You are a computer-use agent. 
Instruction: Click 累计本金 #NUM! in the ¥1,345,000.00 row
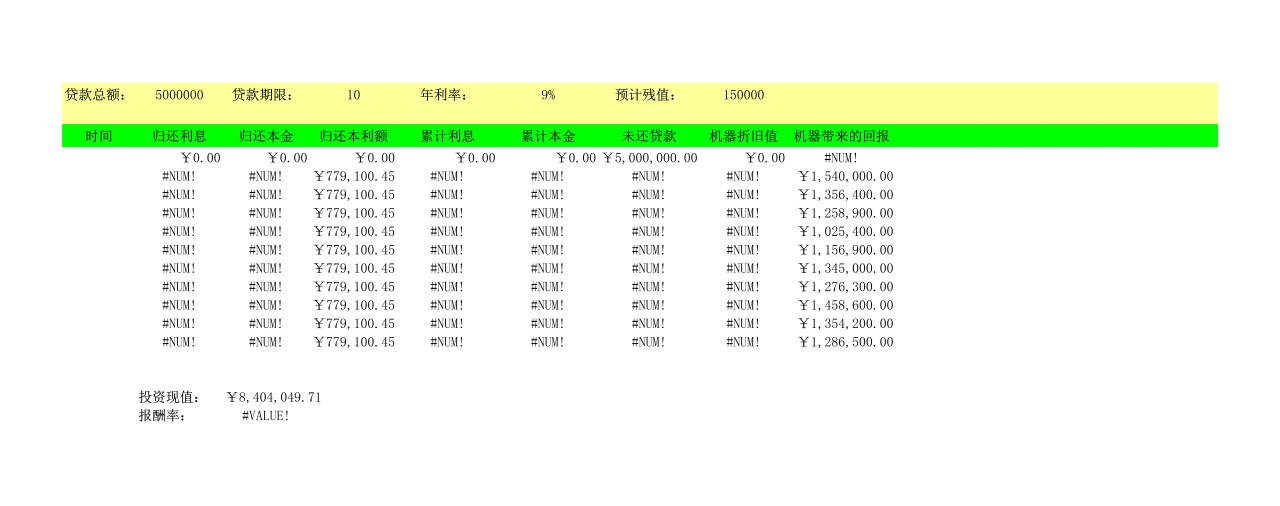pos(548,268)
